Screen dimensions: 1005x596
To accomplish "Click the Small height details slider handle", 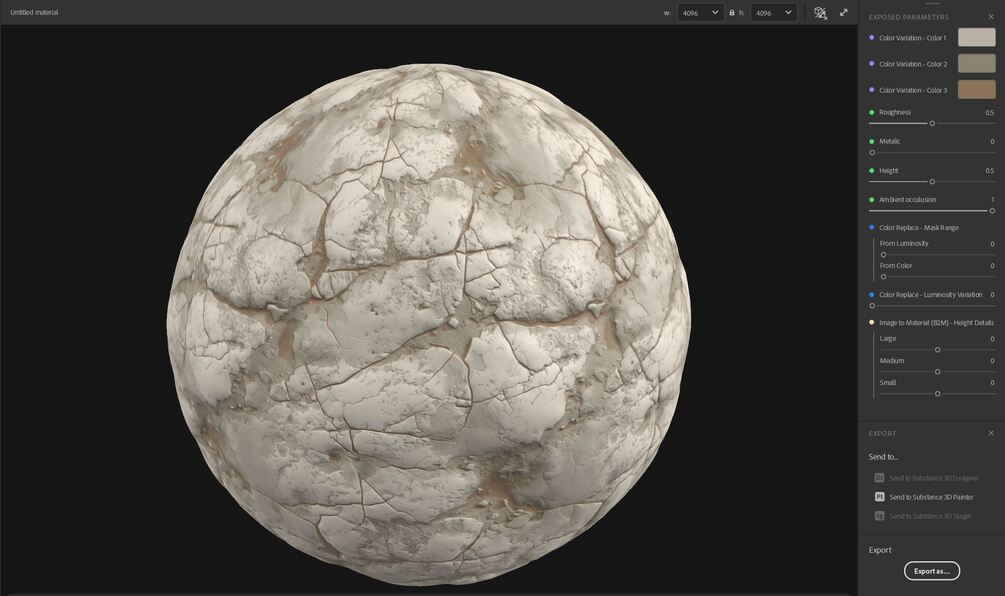I will (937, 393).
